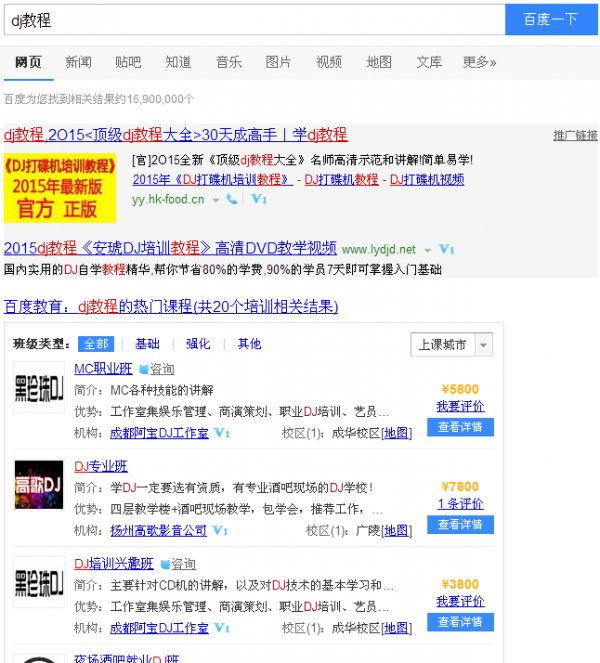Expand the dropdown arrow after www.lydjd.net
Viewport: 600px width, 663px height.
click(427, 250)
